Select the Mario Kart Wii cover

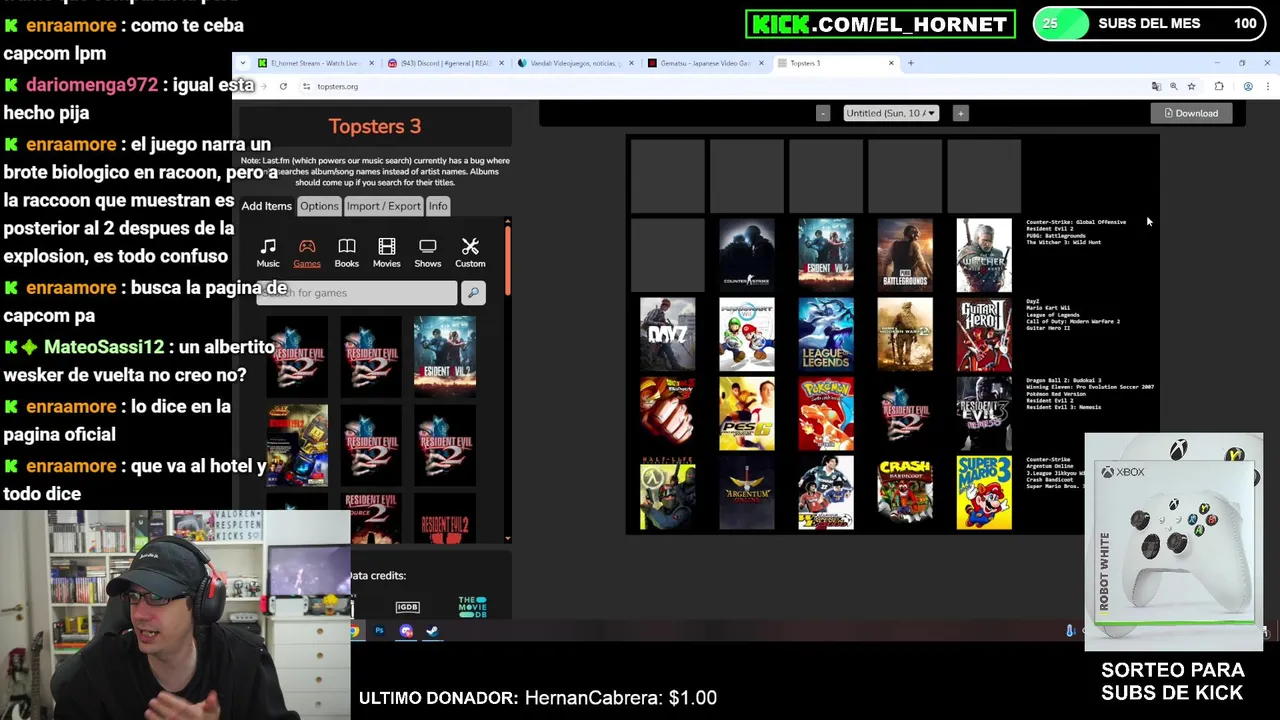(x=747, y=334)
